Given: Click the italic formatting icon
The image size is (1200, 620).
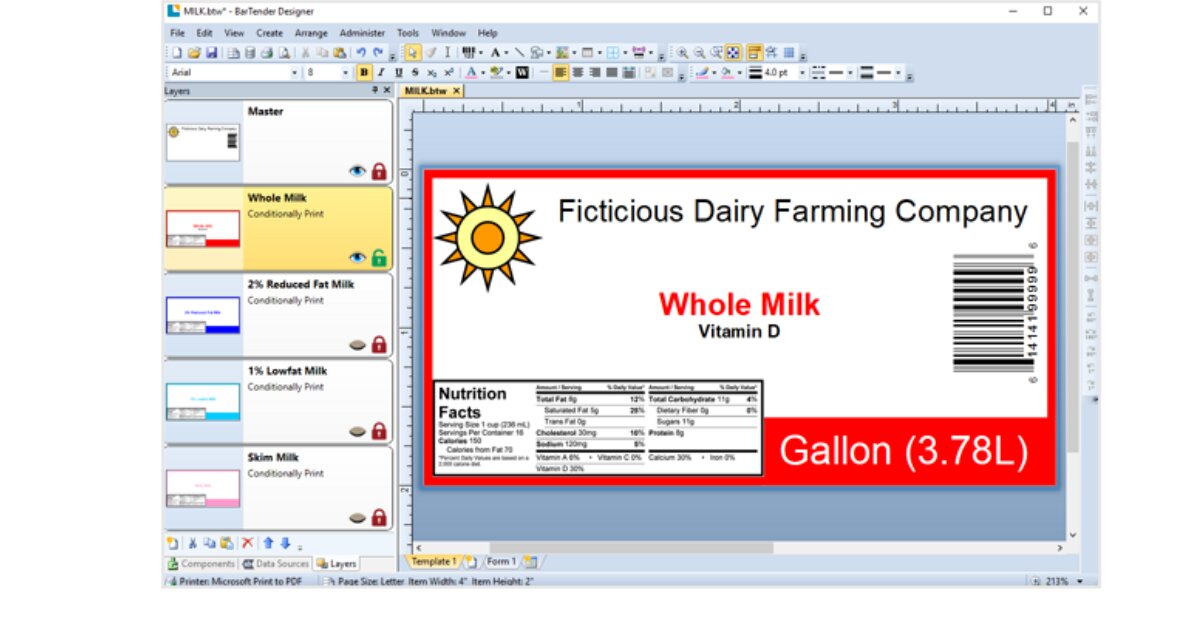Looking at the screenshot, I should [381, 73].
